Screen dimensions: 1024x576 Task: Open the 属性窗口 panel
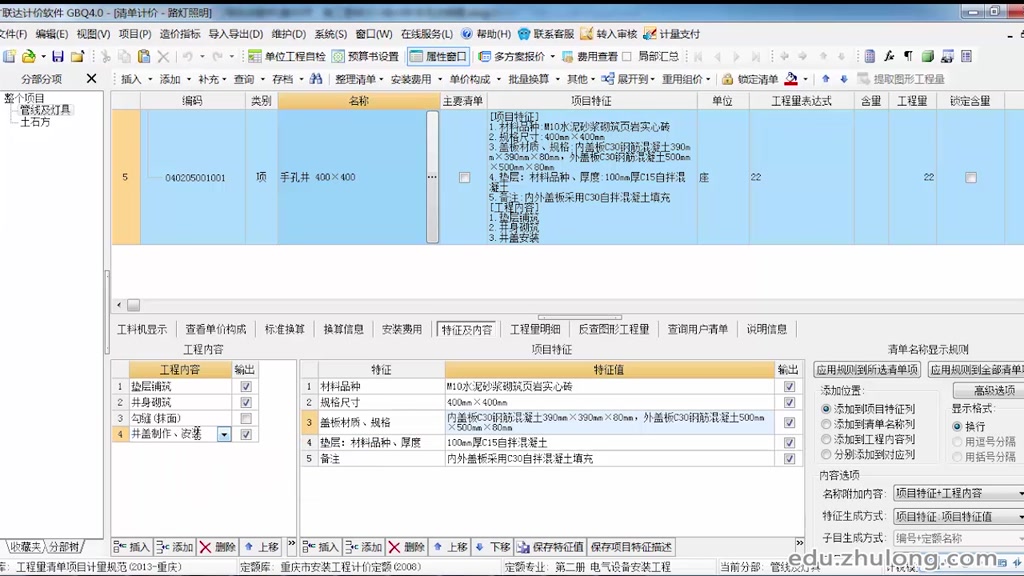tap(440, 57)
